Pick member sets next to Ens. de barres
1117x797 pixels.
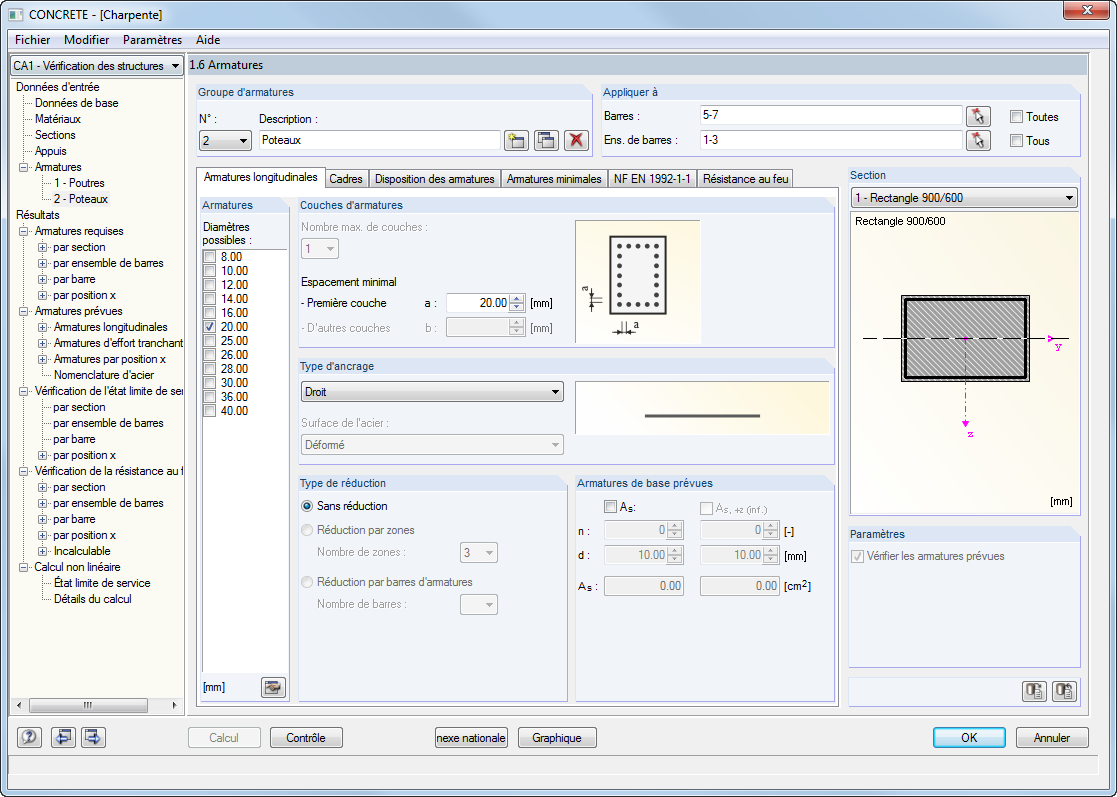978,140
